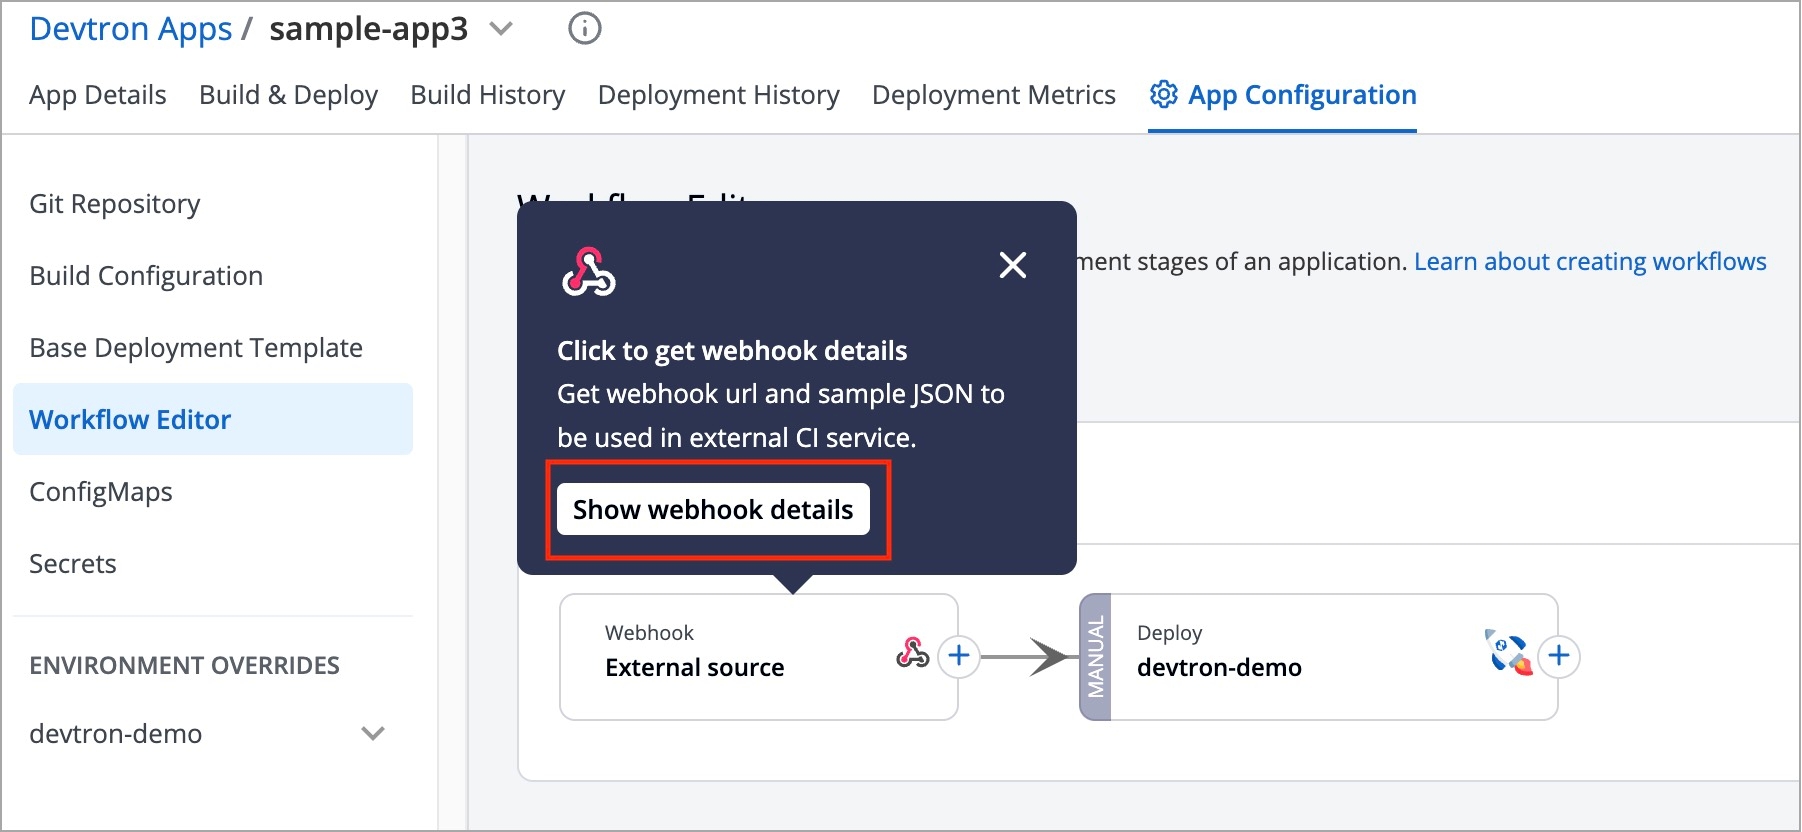Screen dimensions: 1802x832
Task: Select the devtron-demo Deploy node
Action: pos(1319,657)
